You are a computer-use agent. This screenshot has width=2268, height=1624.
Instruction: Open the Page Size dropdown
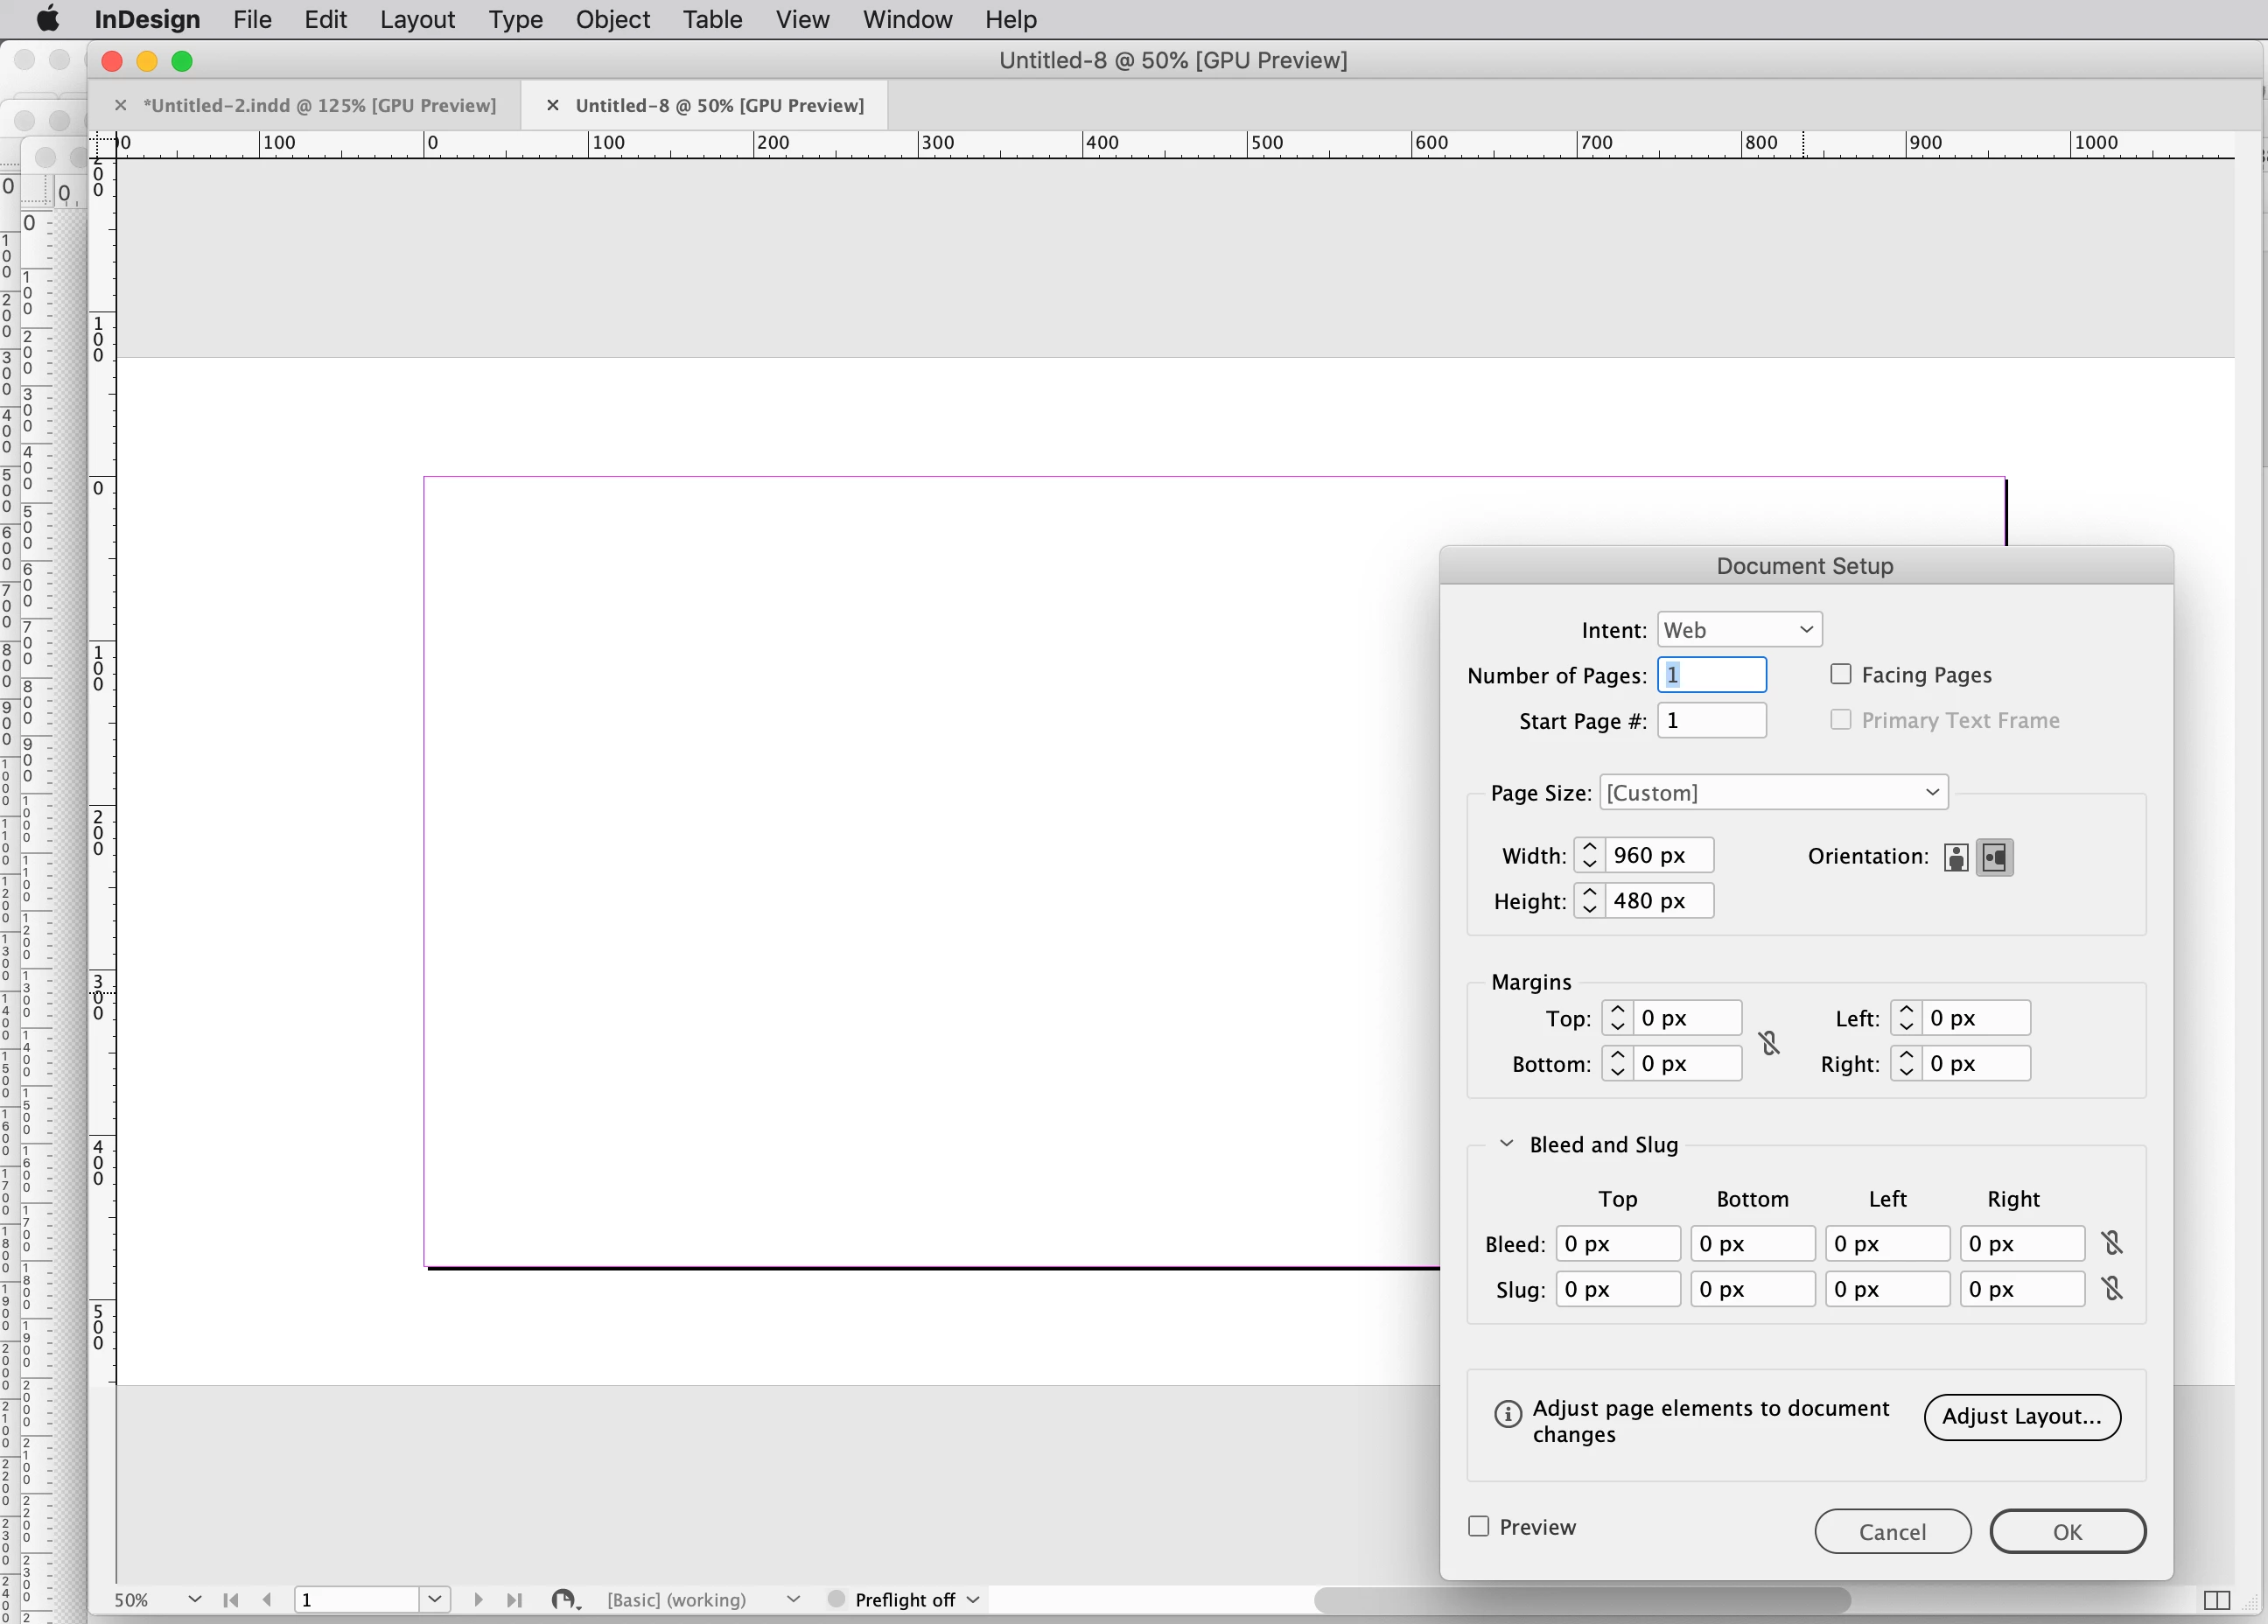pos(1773,793)
